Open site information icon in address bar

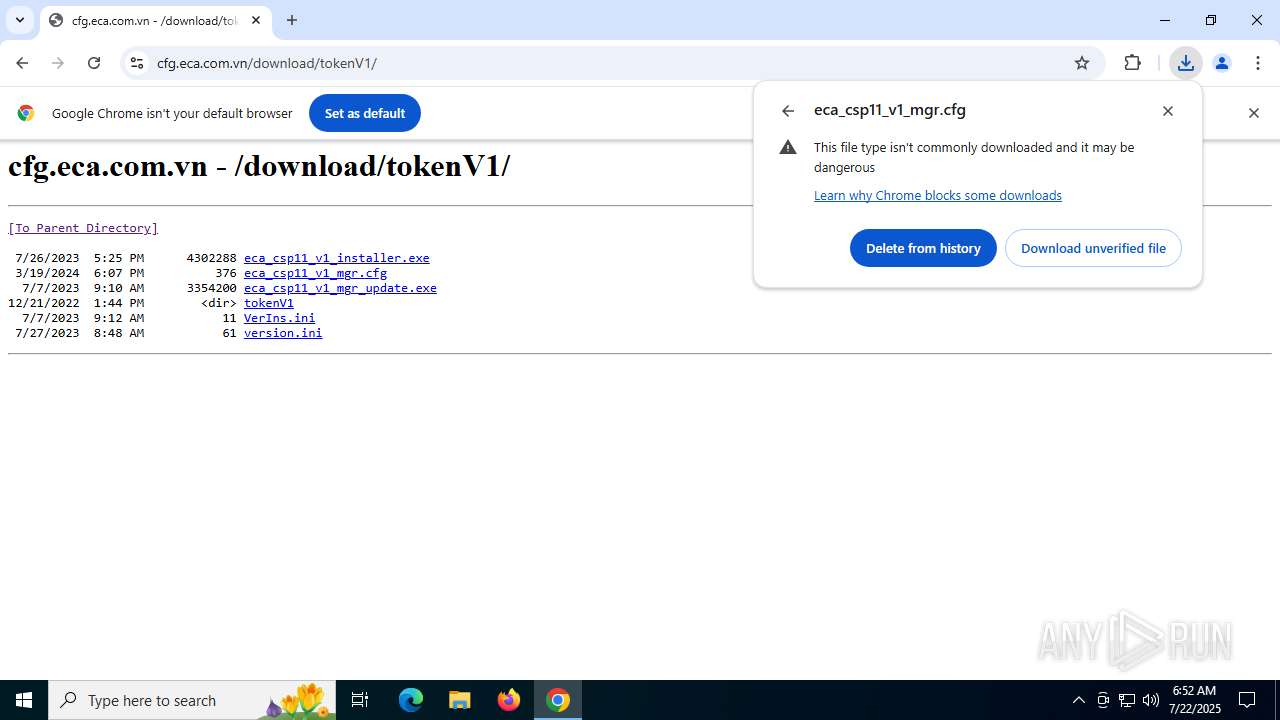point(137,63)
